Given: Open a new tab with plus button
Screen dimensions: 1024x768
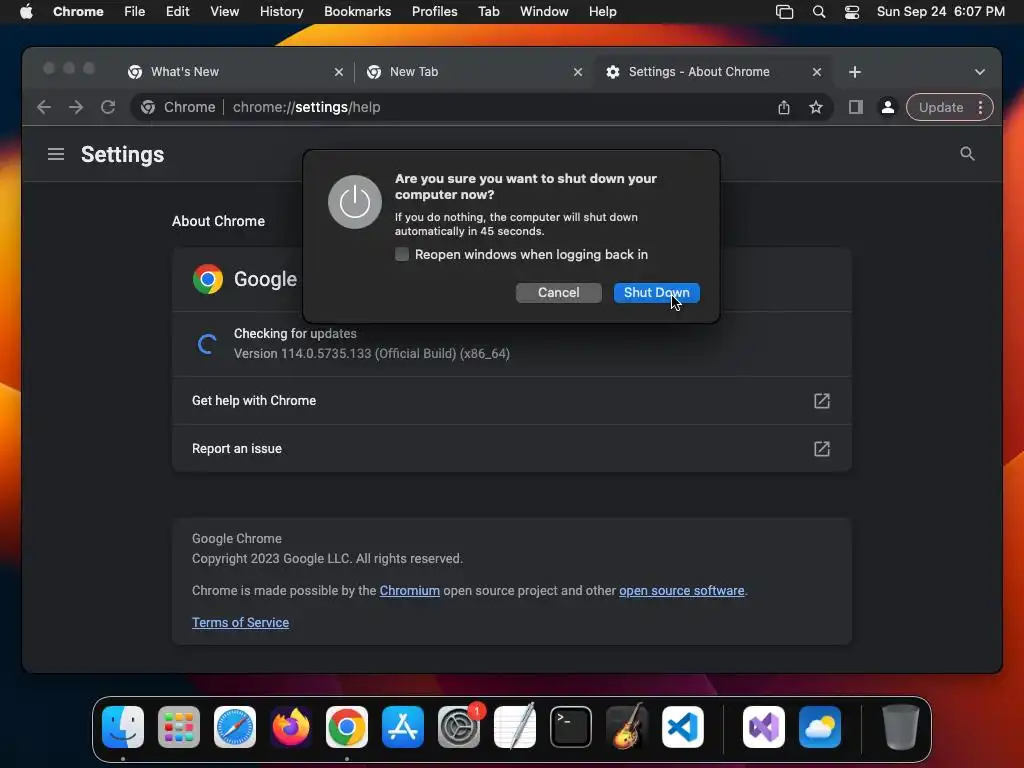Looking at the screenshot, I should click(855, 72).
